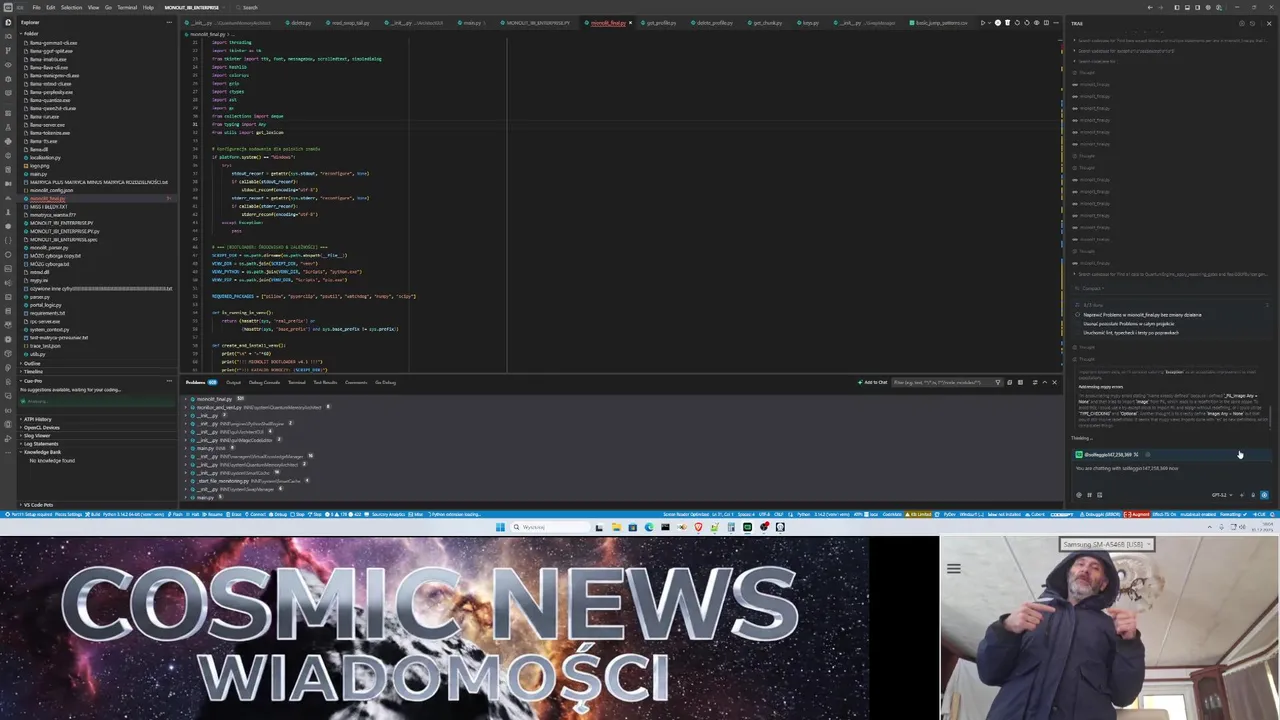1280x720 pixels.
Task: Open the Search view in the activity bar
Action: click(x=8, y=36)
